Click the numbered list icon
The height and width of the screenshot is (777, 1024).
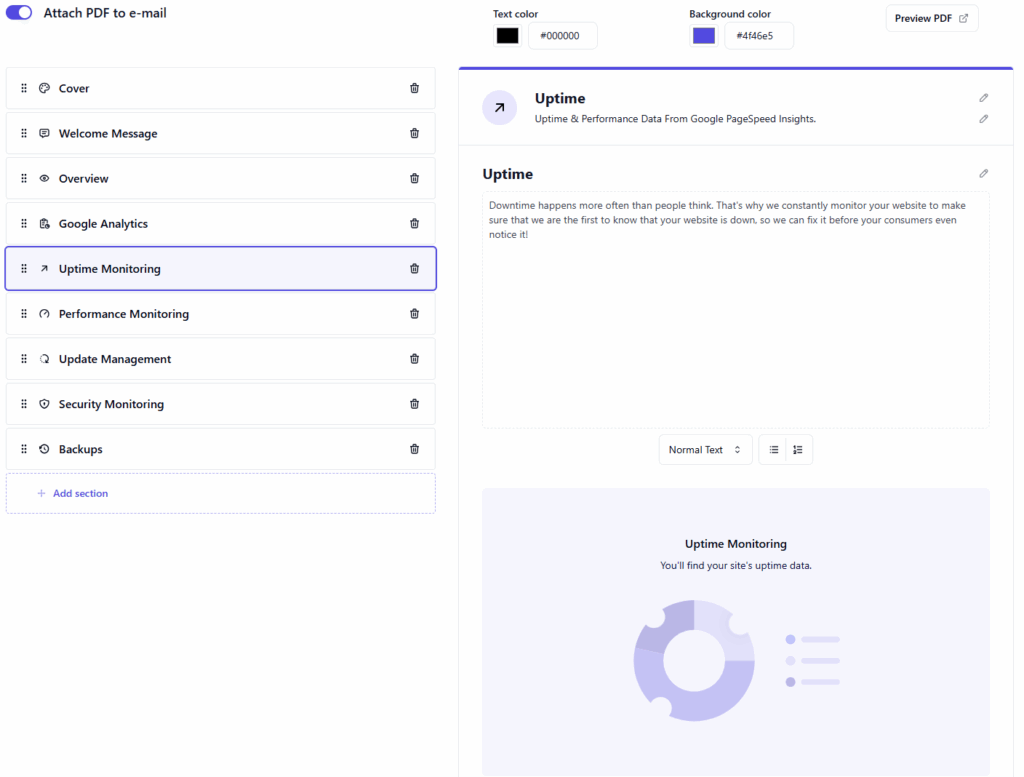pyautogui.click(x=798, y=450)
